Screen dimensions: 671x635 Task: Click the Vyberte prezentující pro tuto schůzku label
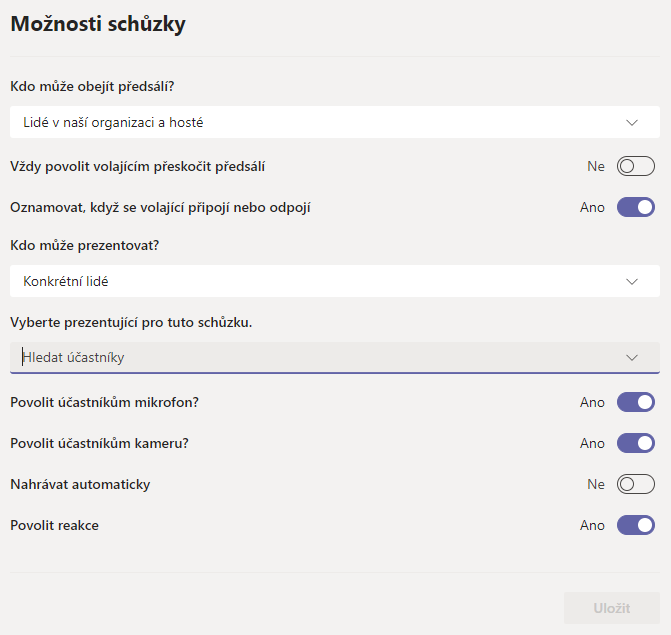coord(131,322)
